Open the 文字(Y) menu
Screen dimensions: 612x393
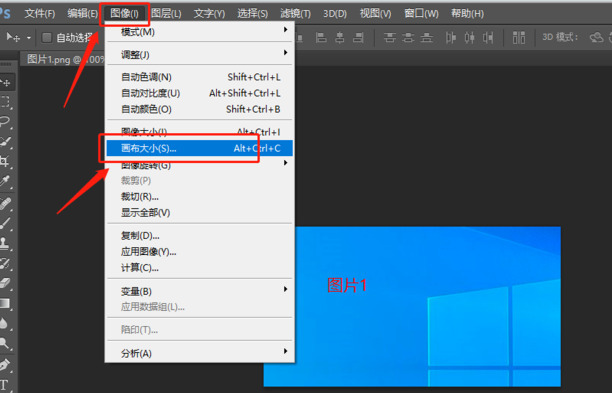click(210, 14)
